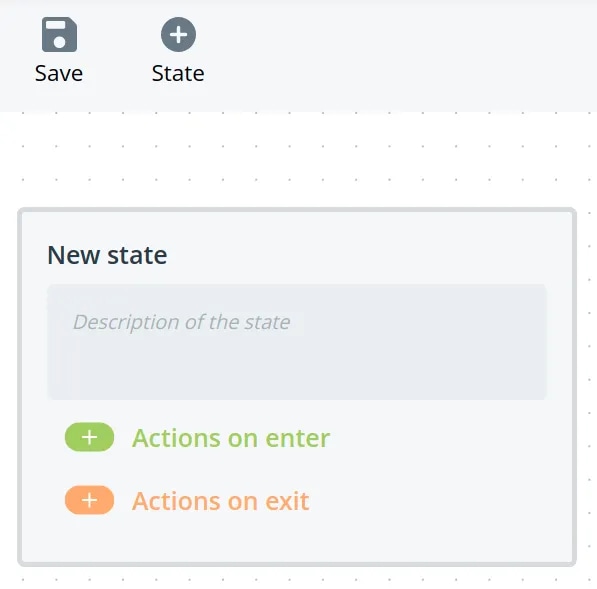Click the blank toolbar area right of State

click(400, 53)
